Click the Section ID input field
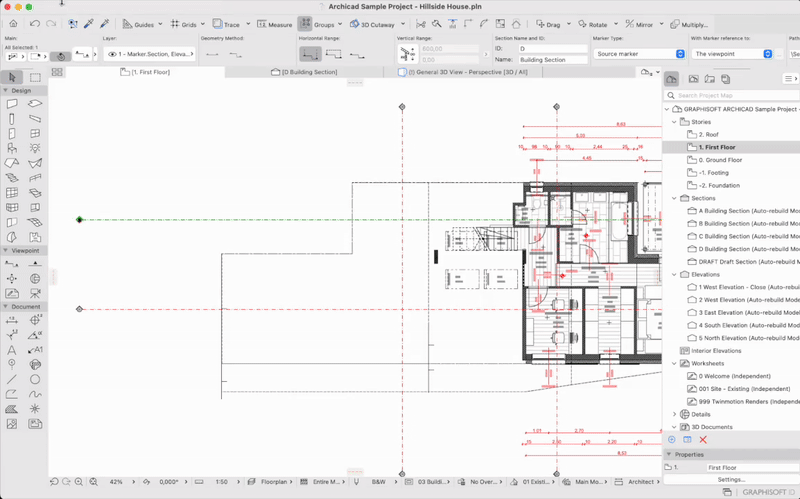The image size is (800, 499). pyautogui.click(x=553, y=48)
